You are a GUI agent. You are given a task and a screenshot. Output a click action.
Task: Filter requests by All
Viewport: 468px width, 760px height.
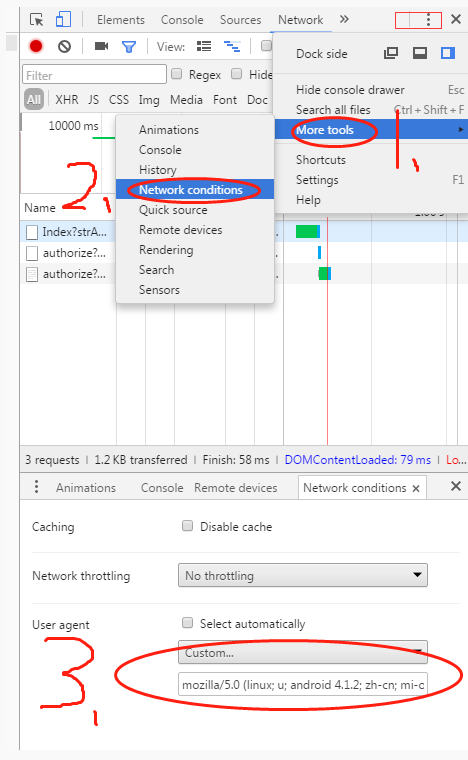click(34, 100)
